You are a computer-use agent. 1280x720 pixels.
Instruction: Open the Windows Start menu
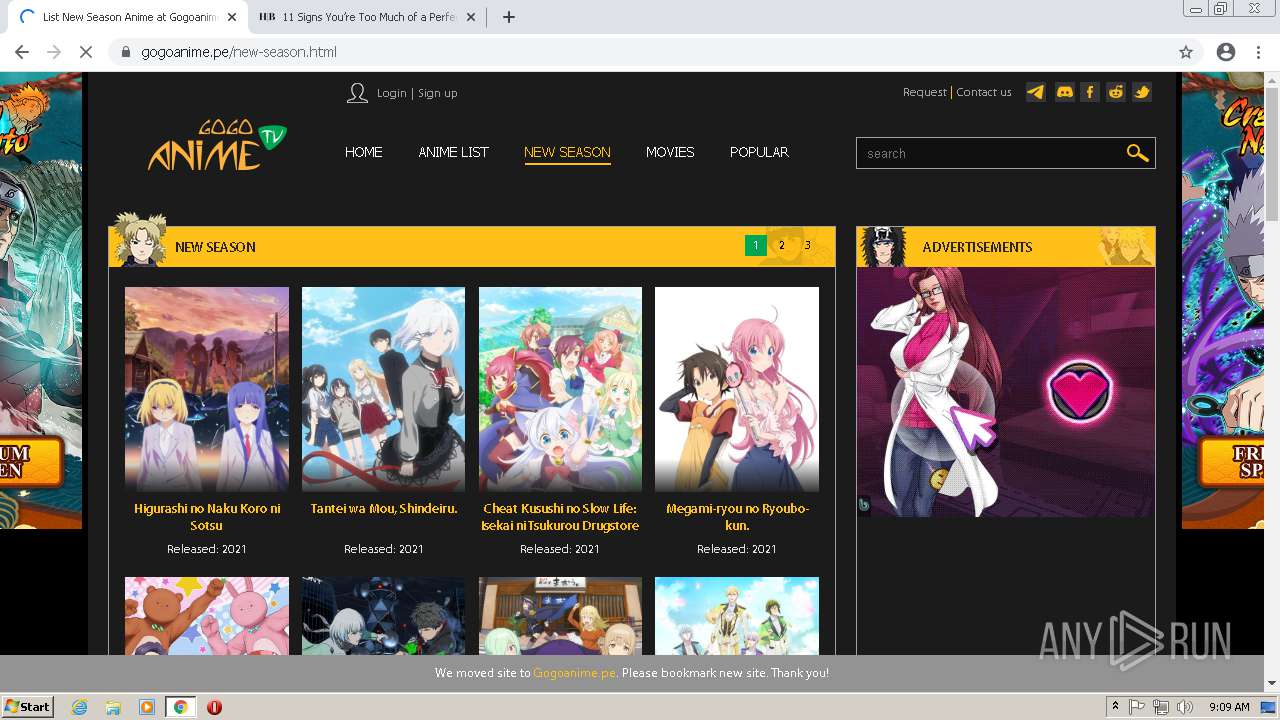pos(27,707)
